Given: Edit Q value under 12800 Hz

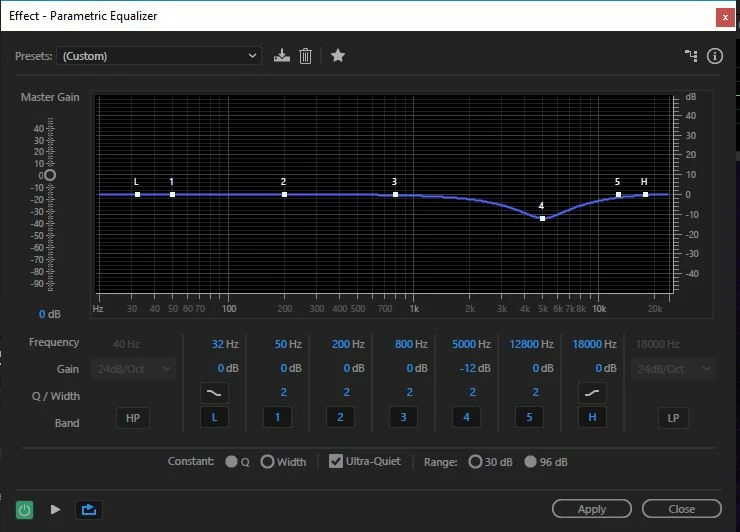Looking at the screenshot, I should tap(536, 392).
